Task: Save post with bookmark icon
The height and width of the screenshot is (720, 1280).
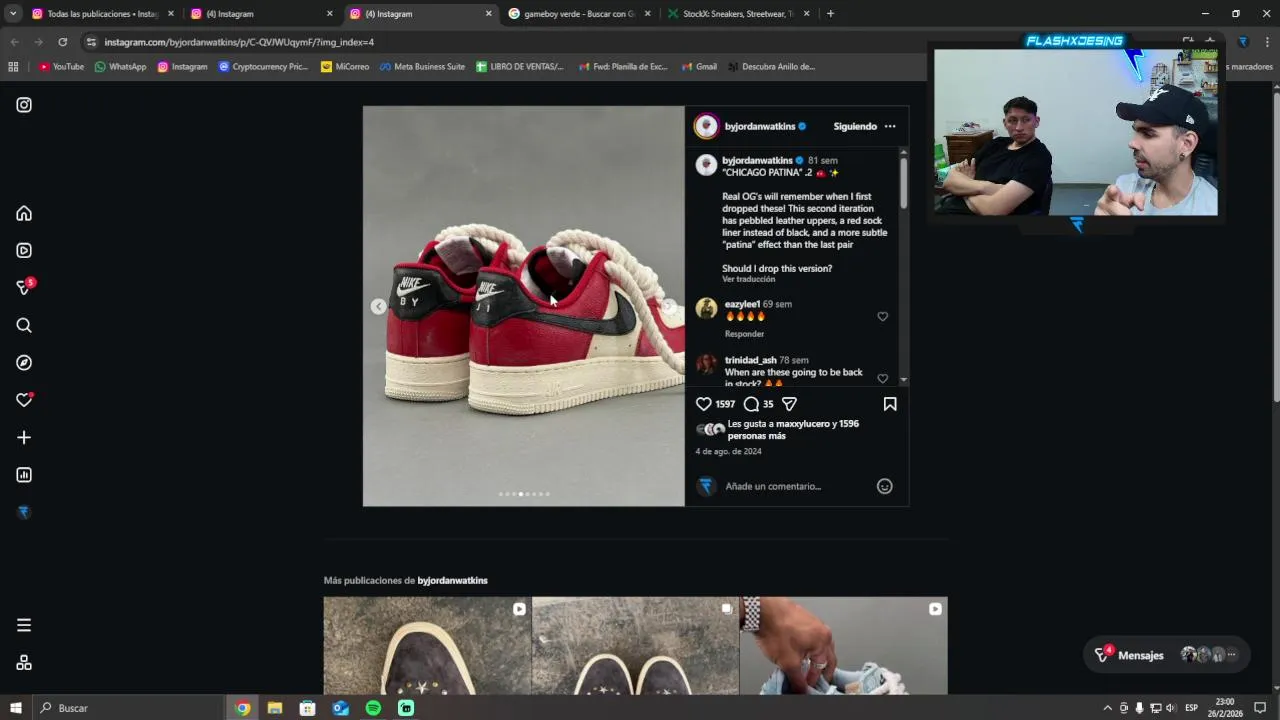Action: coord(890,404)
